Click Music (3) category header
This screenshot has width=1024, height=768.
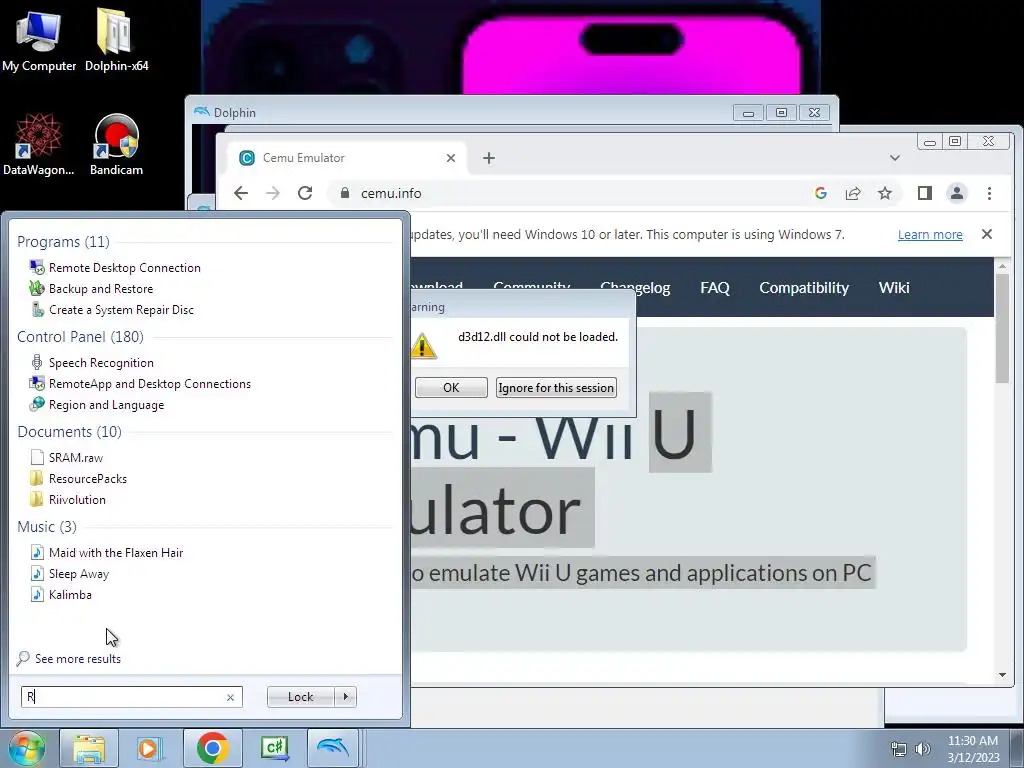(47, 526)
